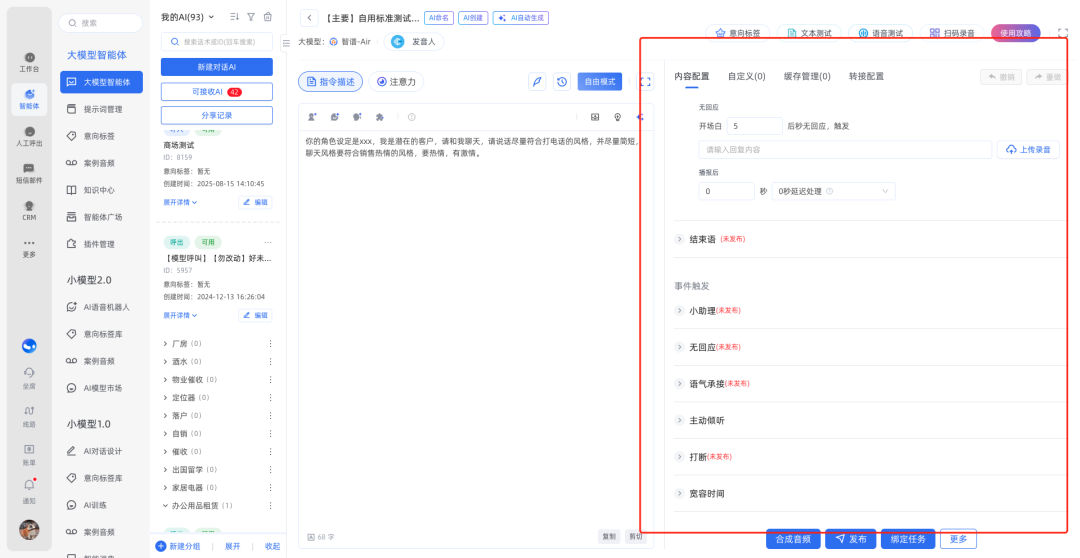
Task: Open the 0秒延迟处理 dropdown
Action: [834, 191]
